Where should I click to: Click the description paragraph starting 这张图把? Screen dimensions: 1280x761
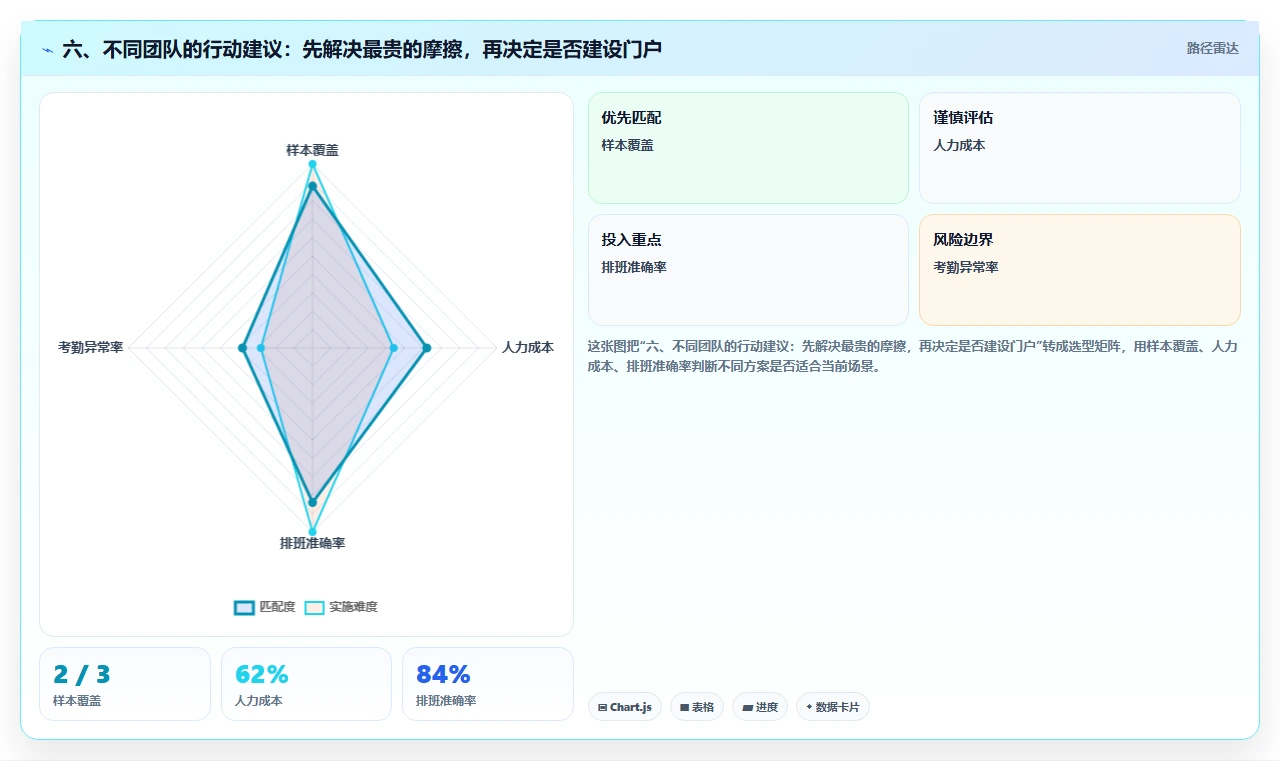913,356
